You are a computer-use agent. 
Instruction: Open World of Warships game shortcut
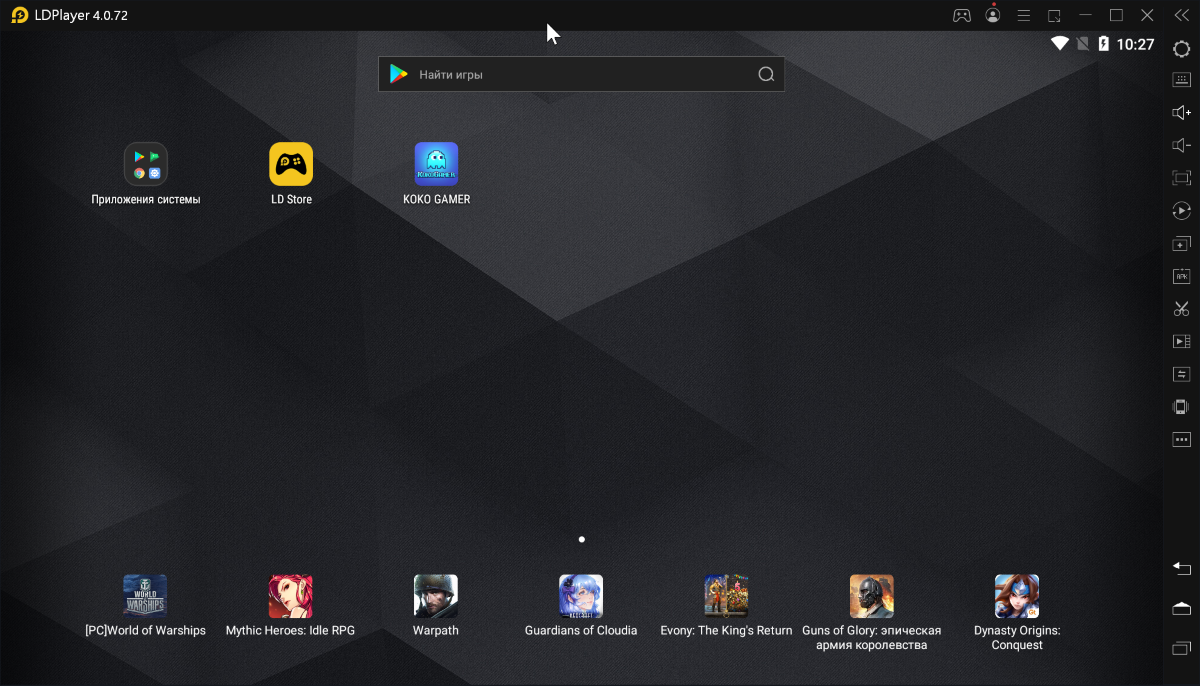(x=145, y=606)
